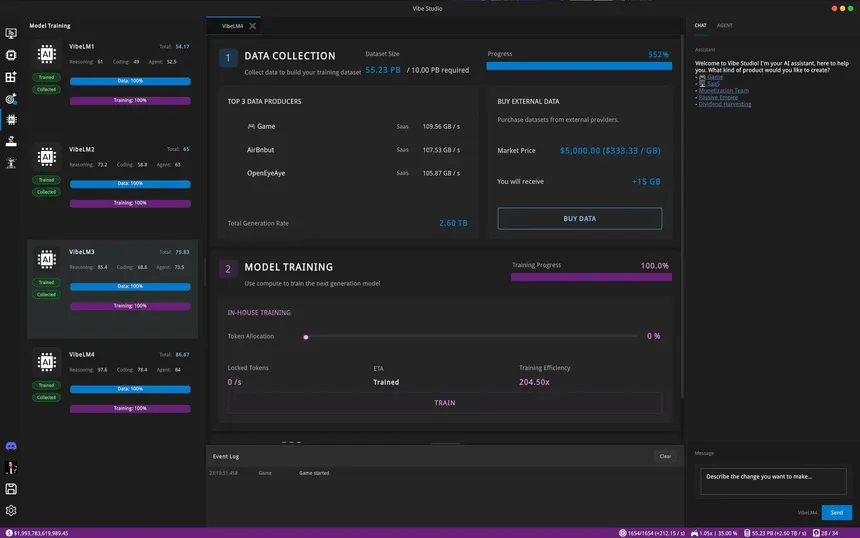Click the 28 / 34 icon in status bar
860x538 pixels.
coord(816,533)
